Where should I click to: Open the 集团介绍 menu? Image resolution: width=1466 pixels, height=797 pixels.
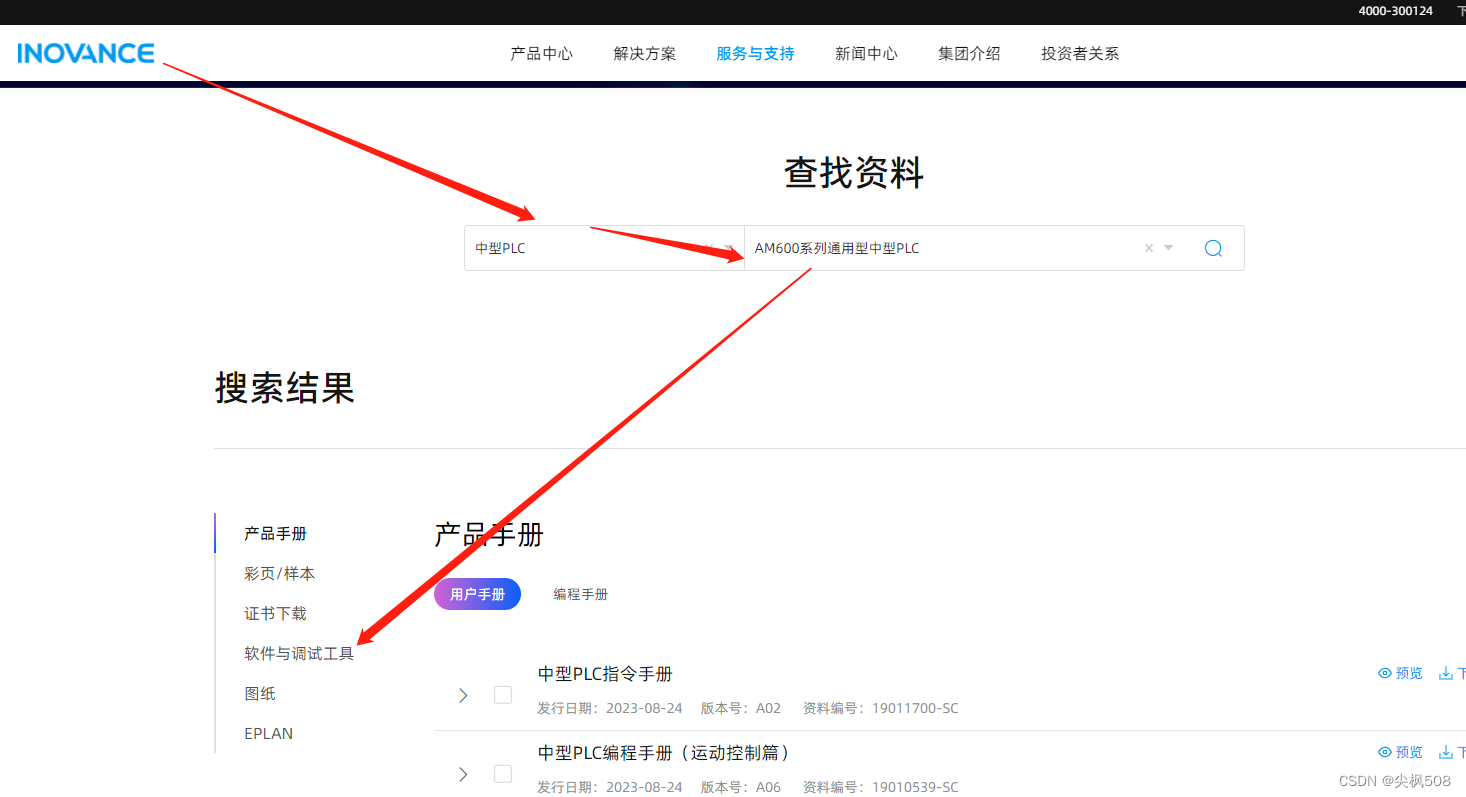(969, 54)
